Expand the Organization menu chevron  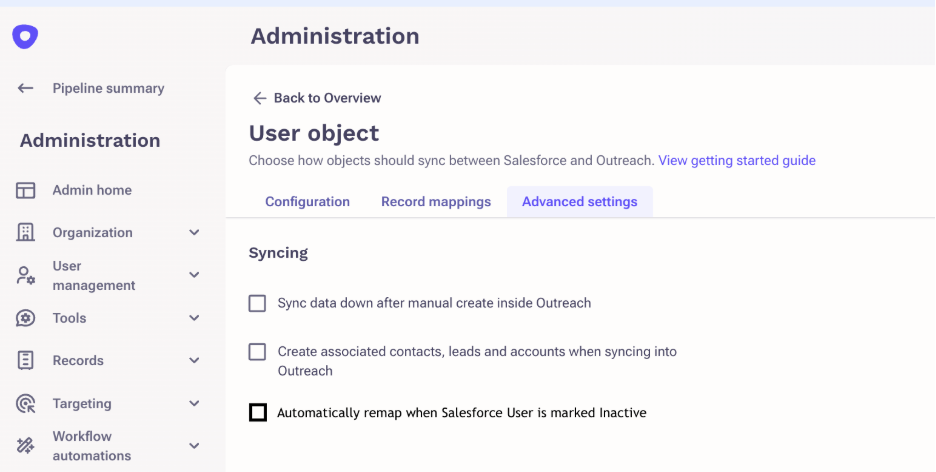(194, 232)
